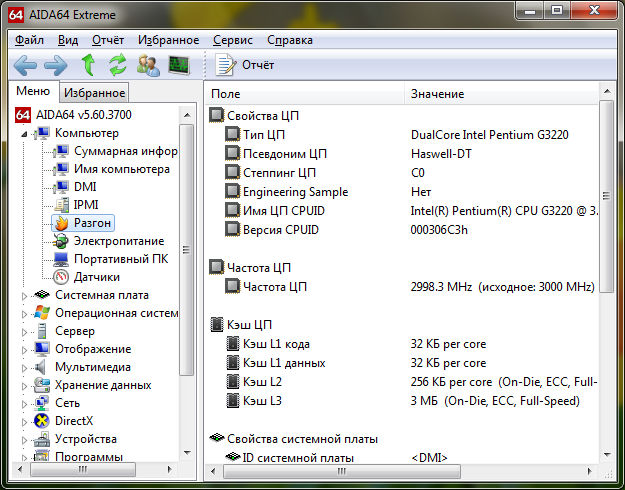Click the AIDA64 v5.60.3700 root icon

click(23, 115)
